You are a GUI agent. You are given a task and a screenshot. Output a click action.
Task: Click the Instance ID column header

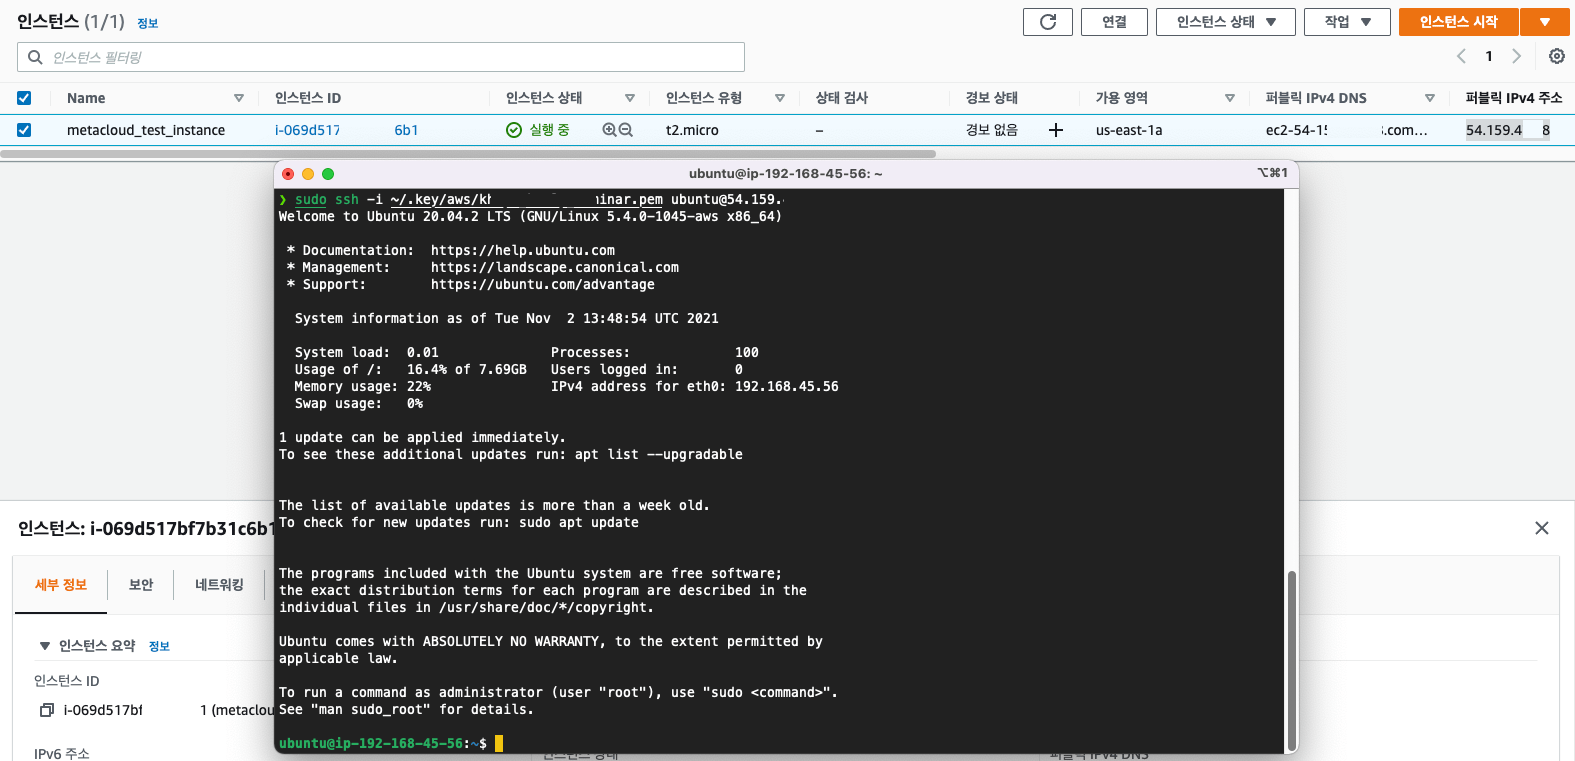coord(308,98)
